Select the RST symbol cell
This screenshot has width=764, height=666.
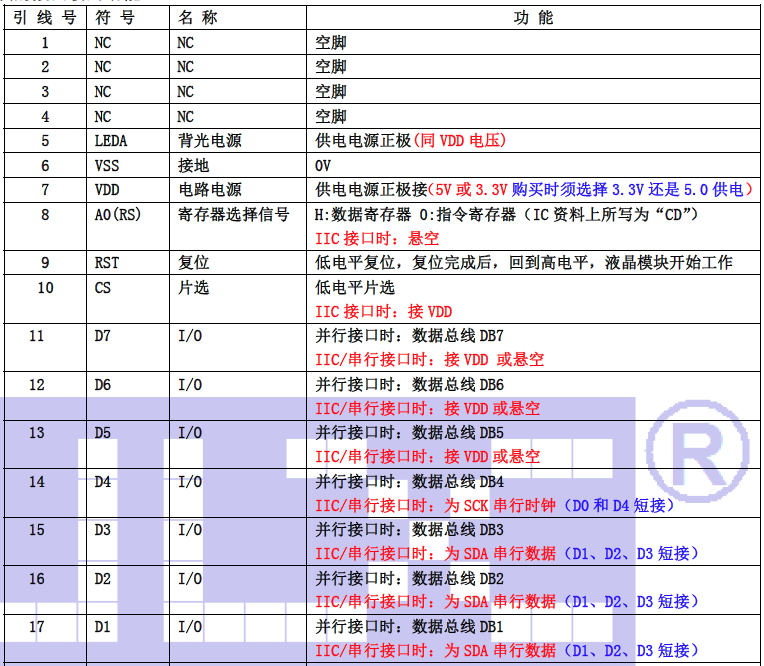106,263
